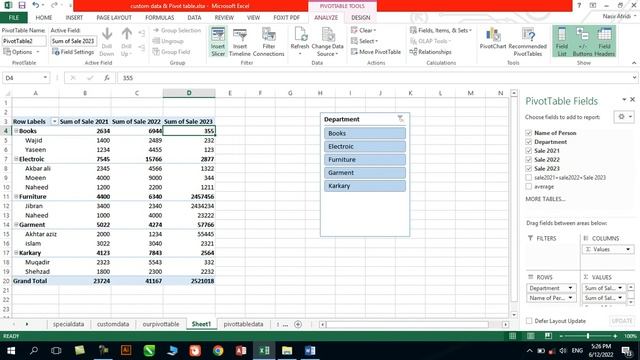
Task: Switch to the DESIGN tab
Action: point(360,18)
